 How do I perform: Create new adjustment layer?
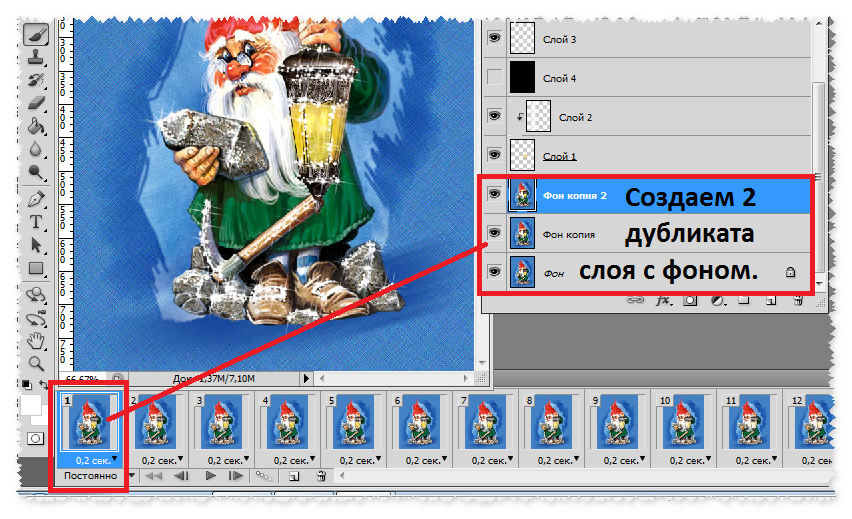click(717, 301)
